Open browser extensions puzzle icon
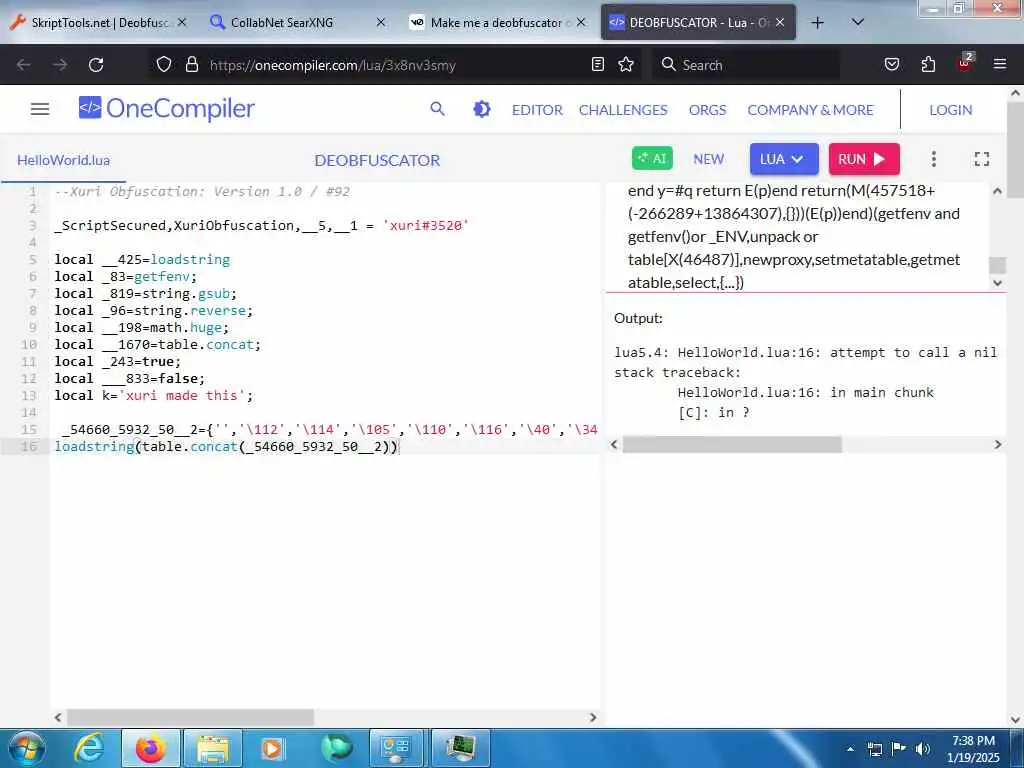 [928, 65]
